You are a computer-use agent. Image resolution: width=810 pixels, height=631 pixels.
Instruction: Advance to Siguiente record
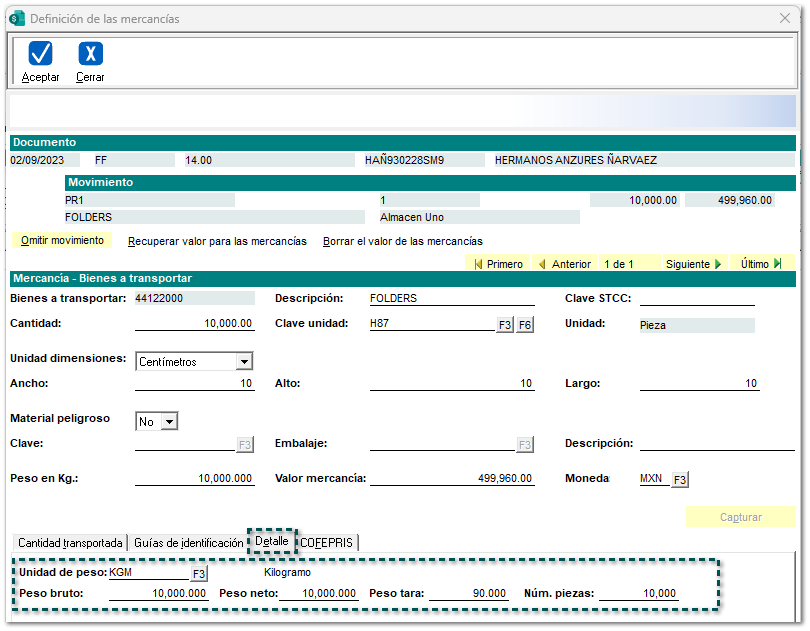tap(693, 264)
